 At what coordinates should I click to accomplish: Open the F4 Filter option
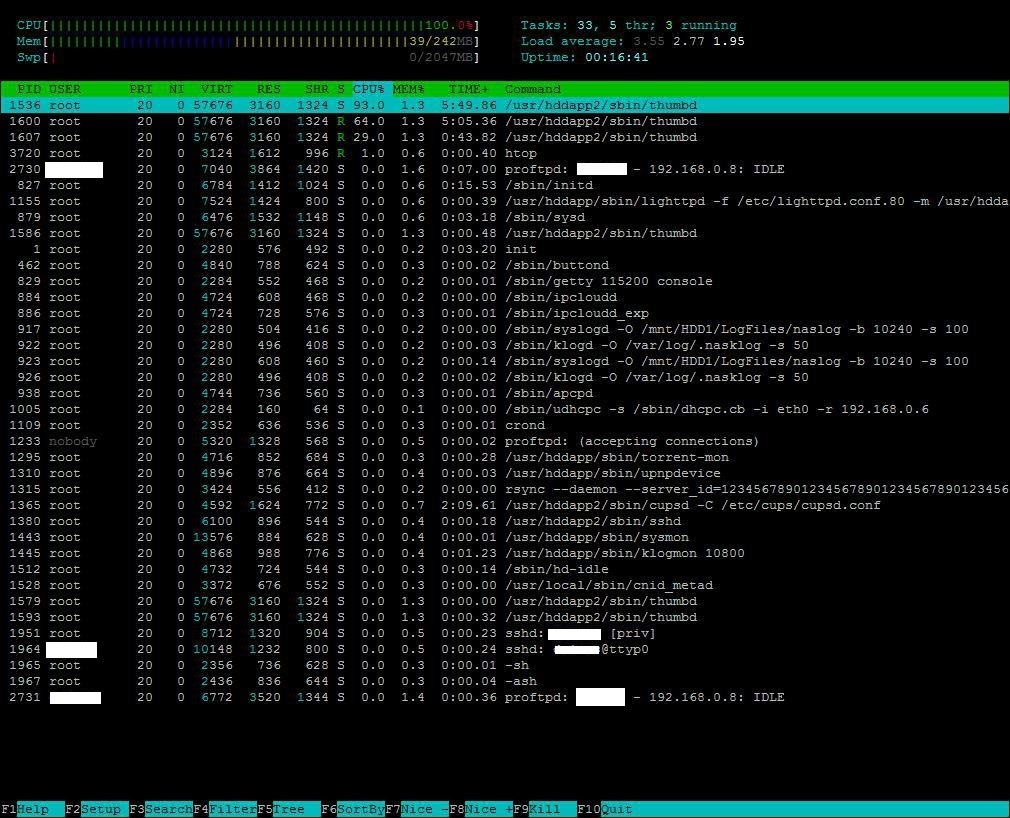(x=225, y=809)
